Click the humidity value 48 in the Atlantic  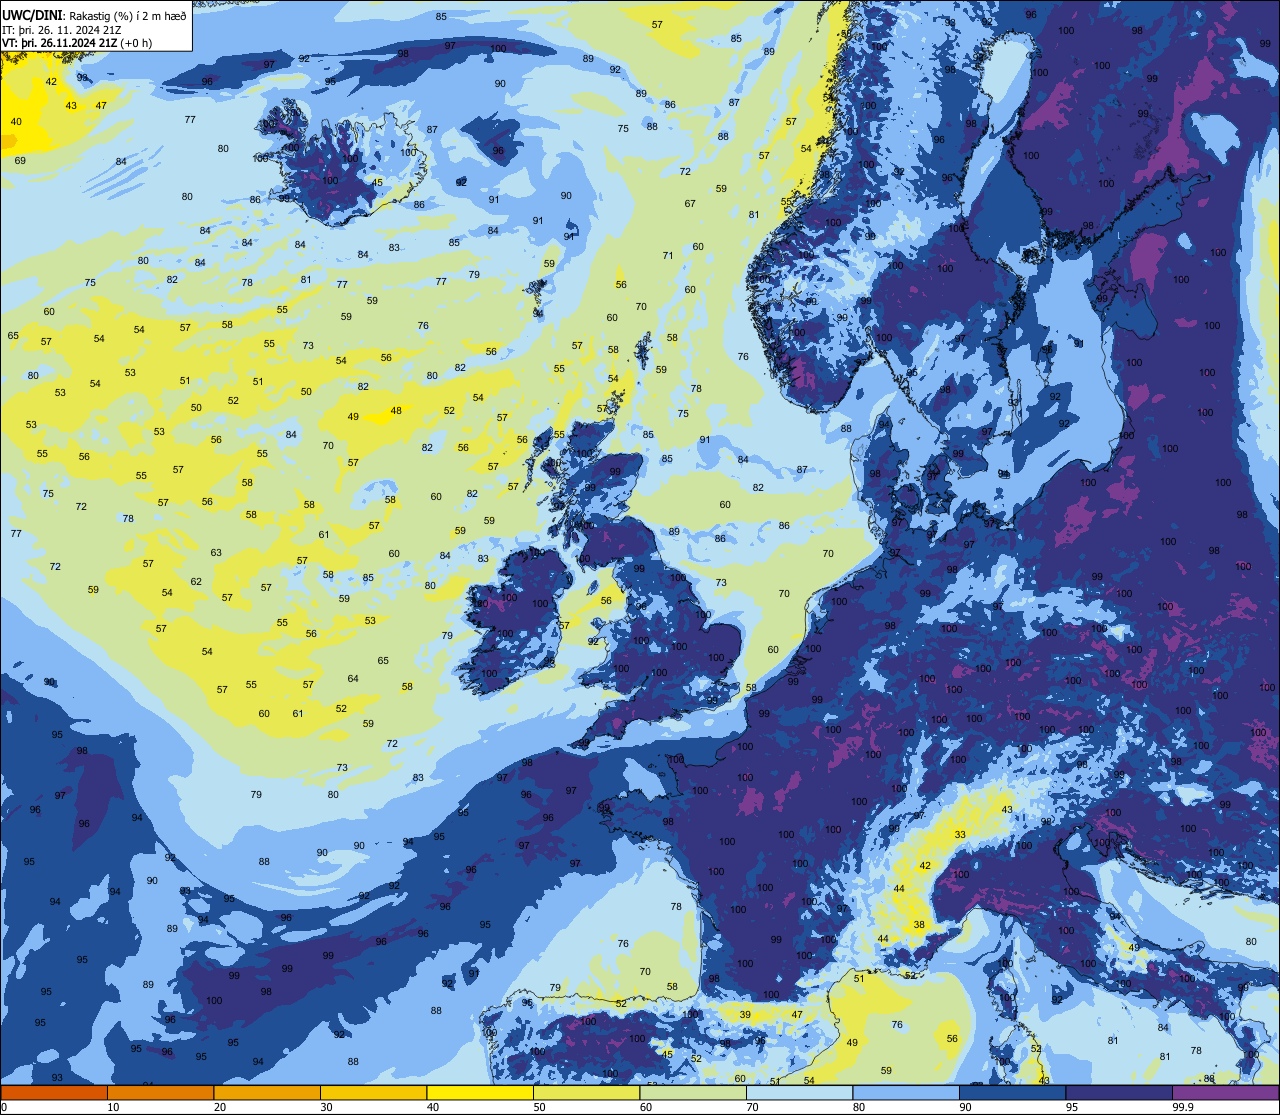(396, 410)
